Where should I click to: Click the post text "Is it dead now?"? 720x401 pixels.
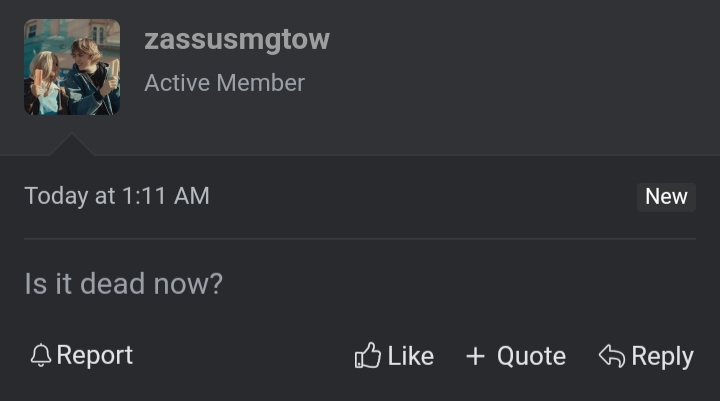(123, 284)
